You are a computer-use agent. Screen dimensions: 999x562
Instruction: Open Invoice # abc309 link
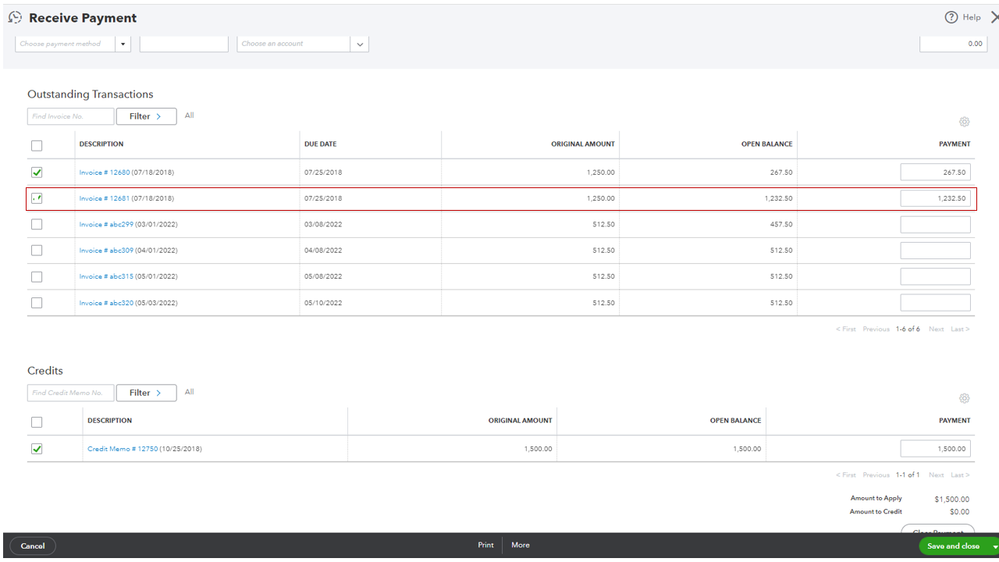click(x=106, y=250)
